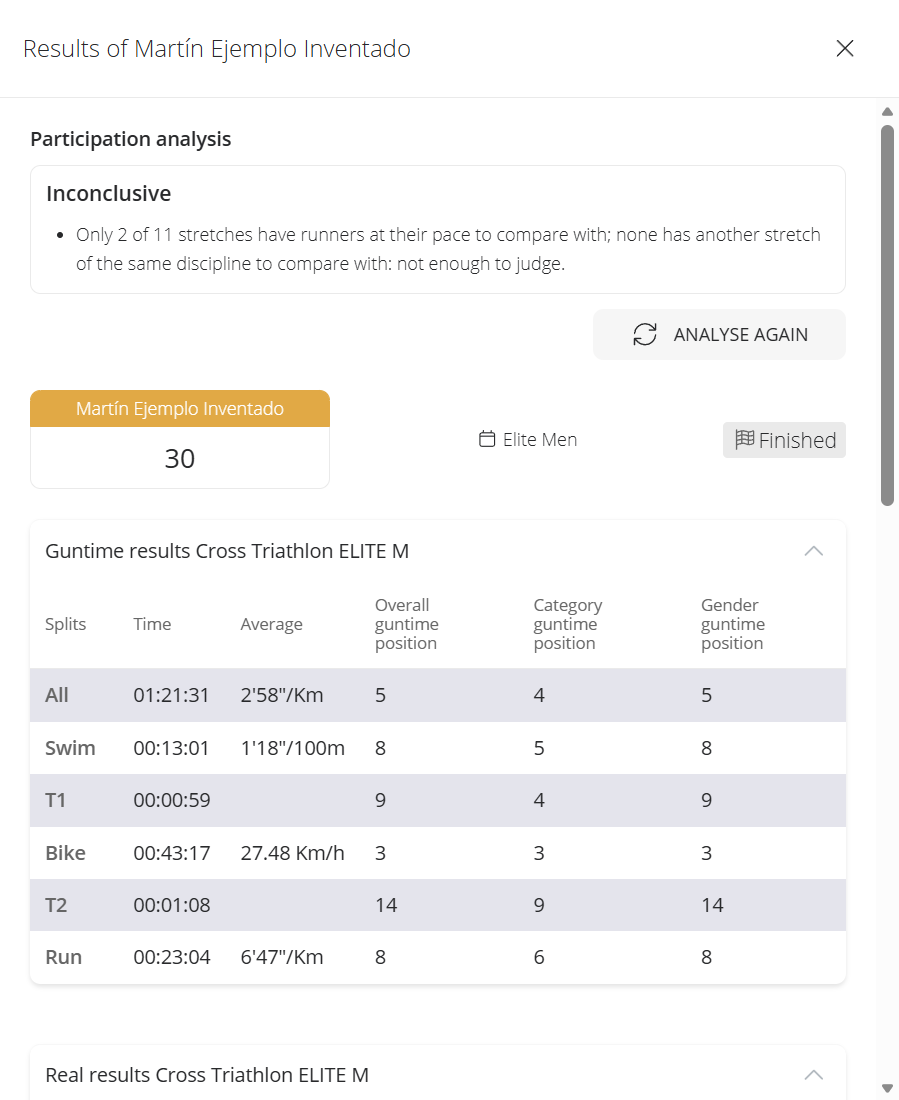This screenshot has height=1100, width=899.
Task: Click run average 6'47"/Km
Action: 282,957
